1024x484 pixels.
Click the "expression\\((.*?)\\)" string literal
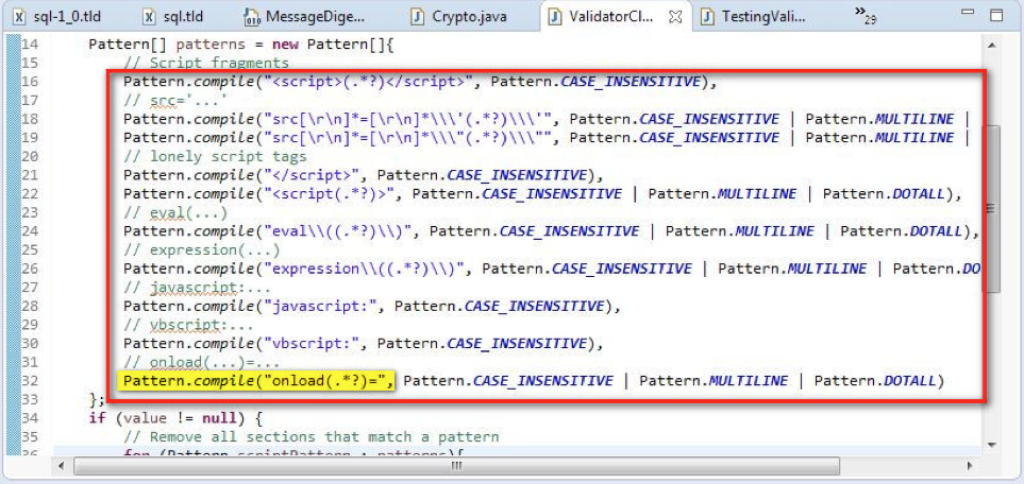click(x=366, y=268)
